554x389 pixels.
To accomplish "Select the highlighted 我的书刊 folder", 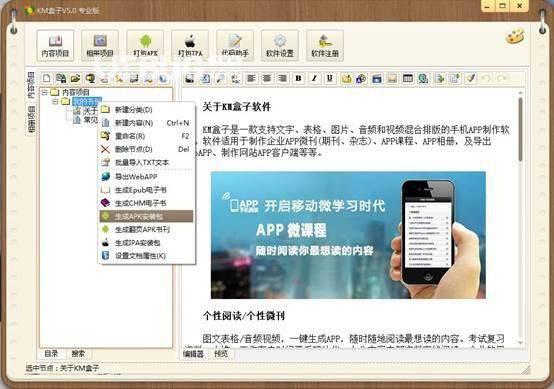I will [87, 102].
